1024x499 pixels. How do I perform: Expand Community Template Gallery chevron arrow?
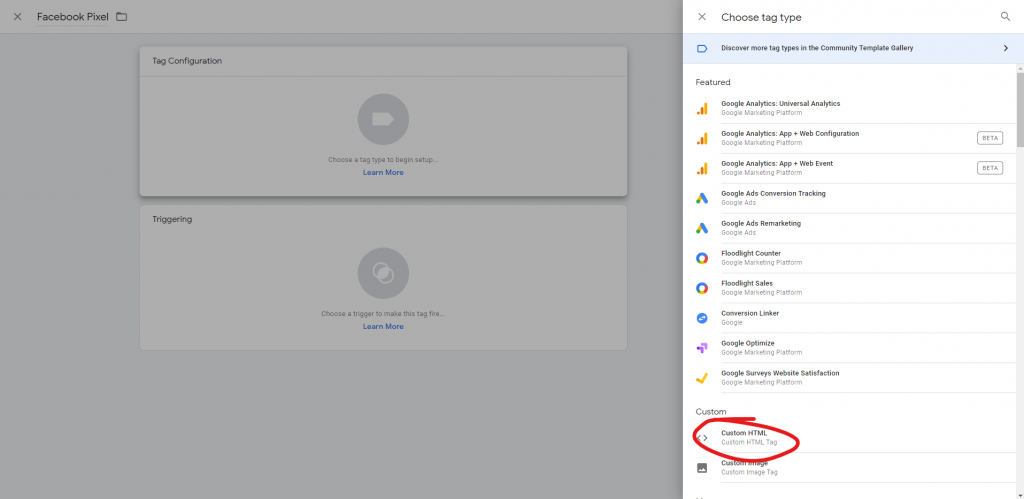(x=1006, y=48)
